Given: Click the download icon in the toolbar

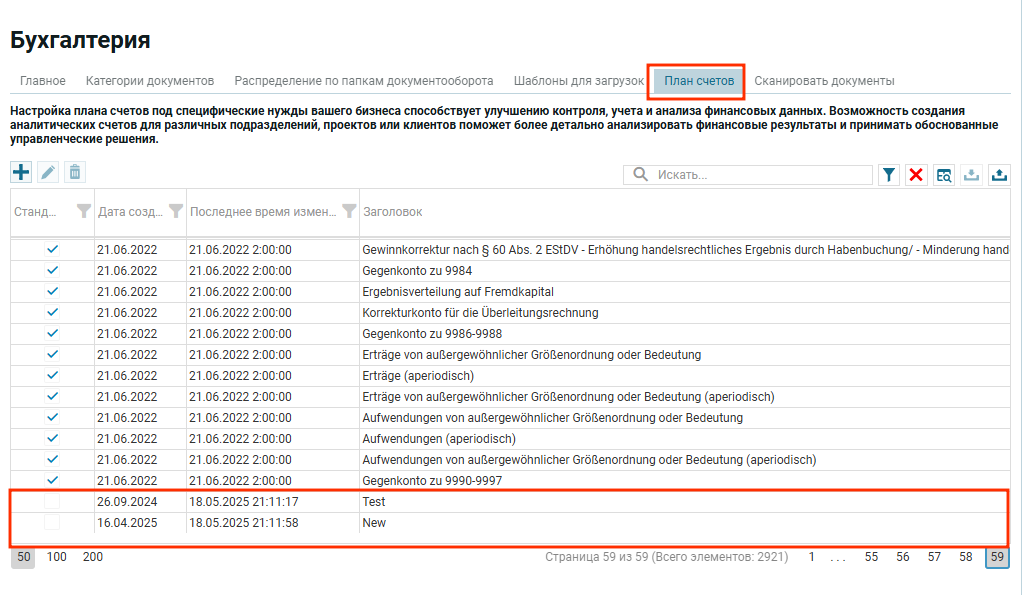Looking at the screenshot, I should [971, 175].
